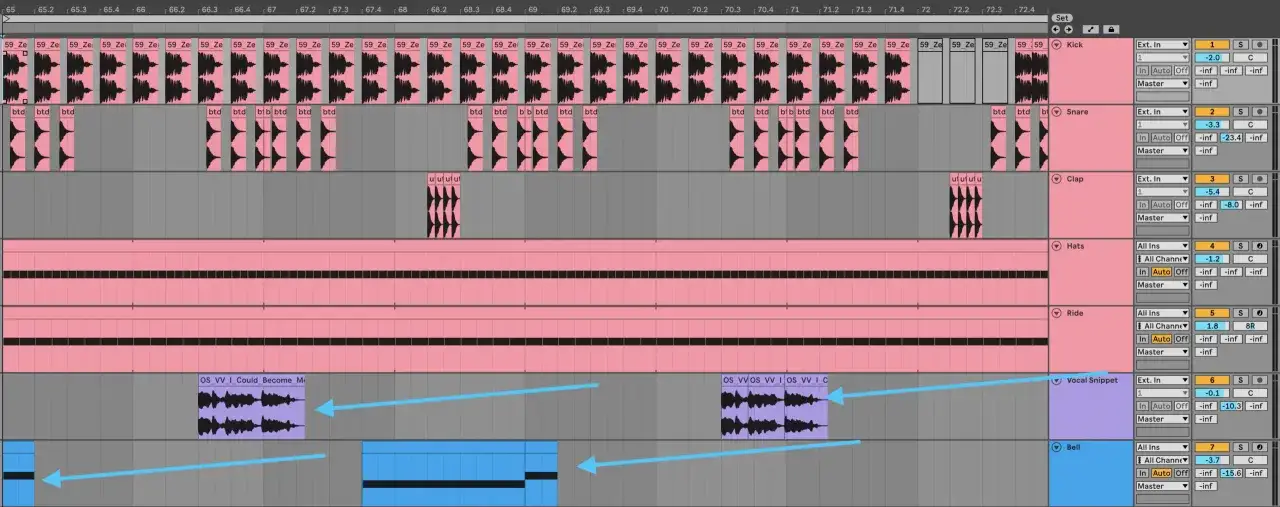This screenshot has width=1280, height=507.
Task: Solo the Kick track
Action: click(x=1240, y=45)
